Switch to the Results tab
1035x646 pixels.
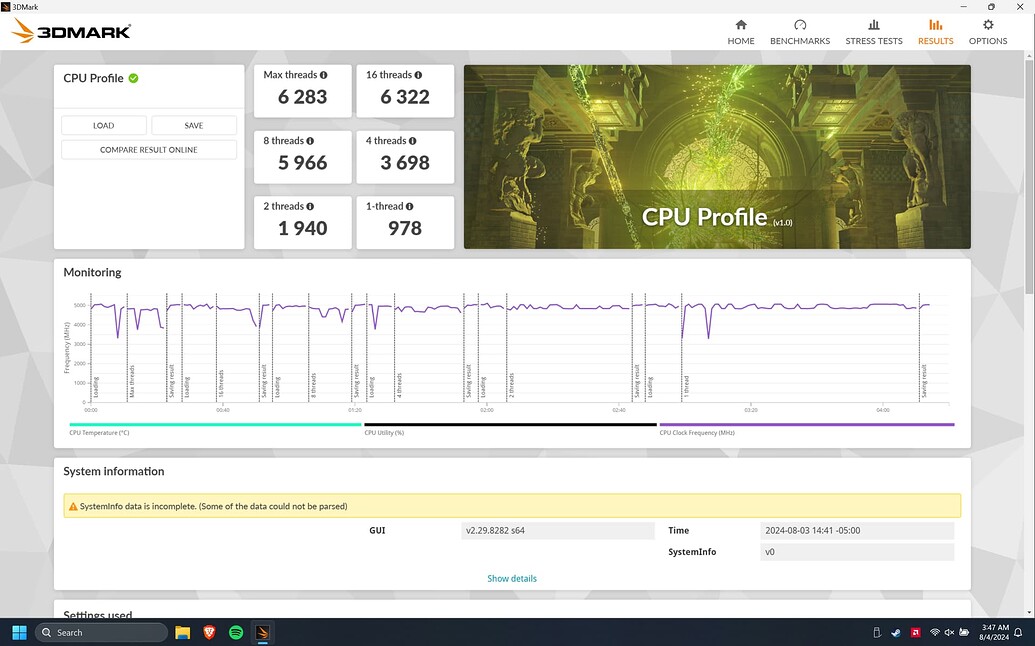(935, 31)
